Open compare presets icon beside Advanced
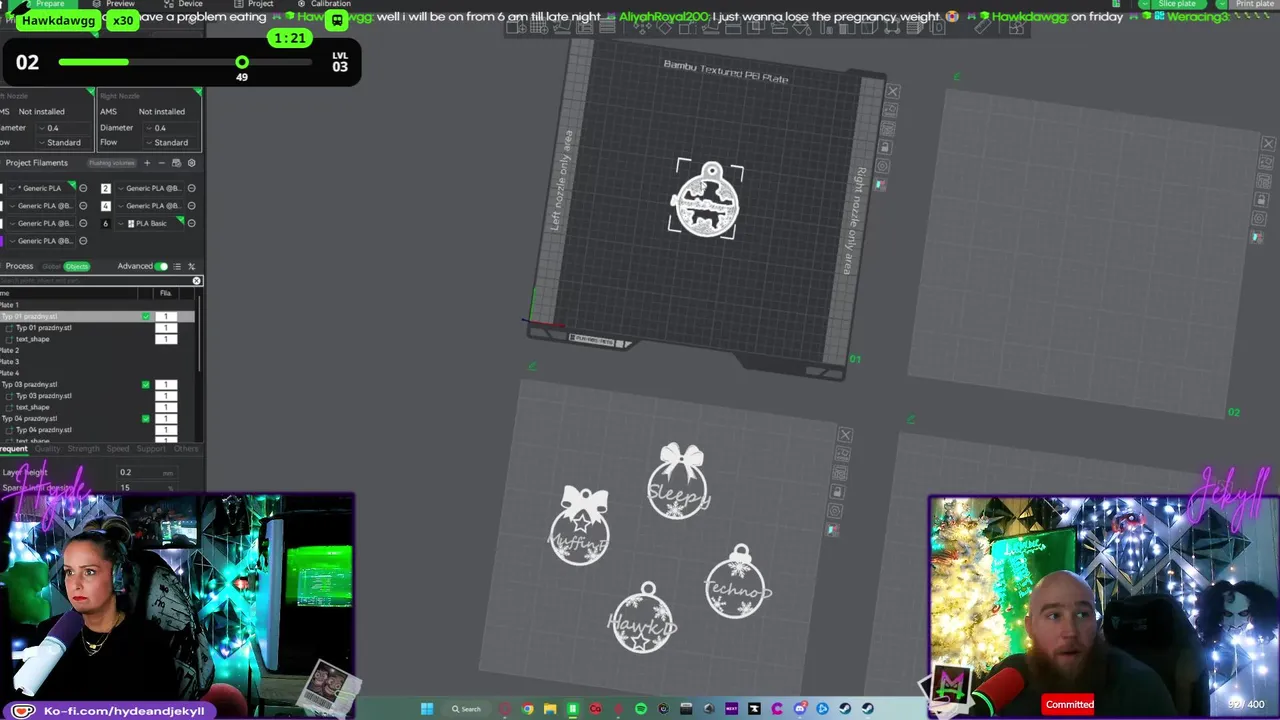The height and width of the screenshot is (720, 1280). 191,266
